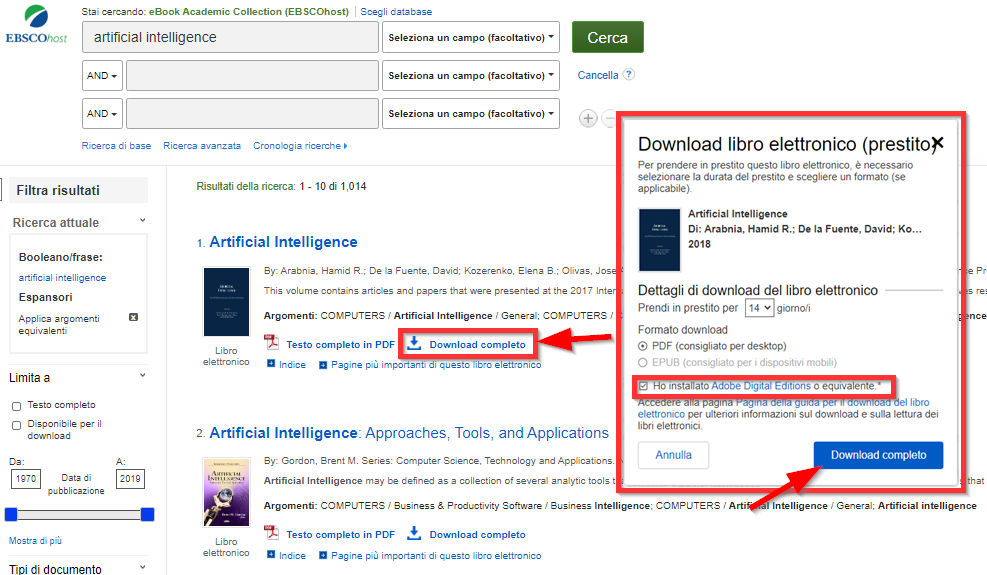The image size is (987, 575).
Task: Select PDF download format radio button
Action: click(643, 346)
